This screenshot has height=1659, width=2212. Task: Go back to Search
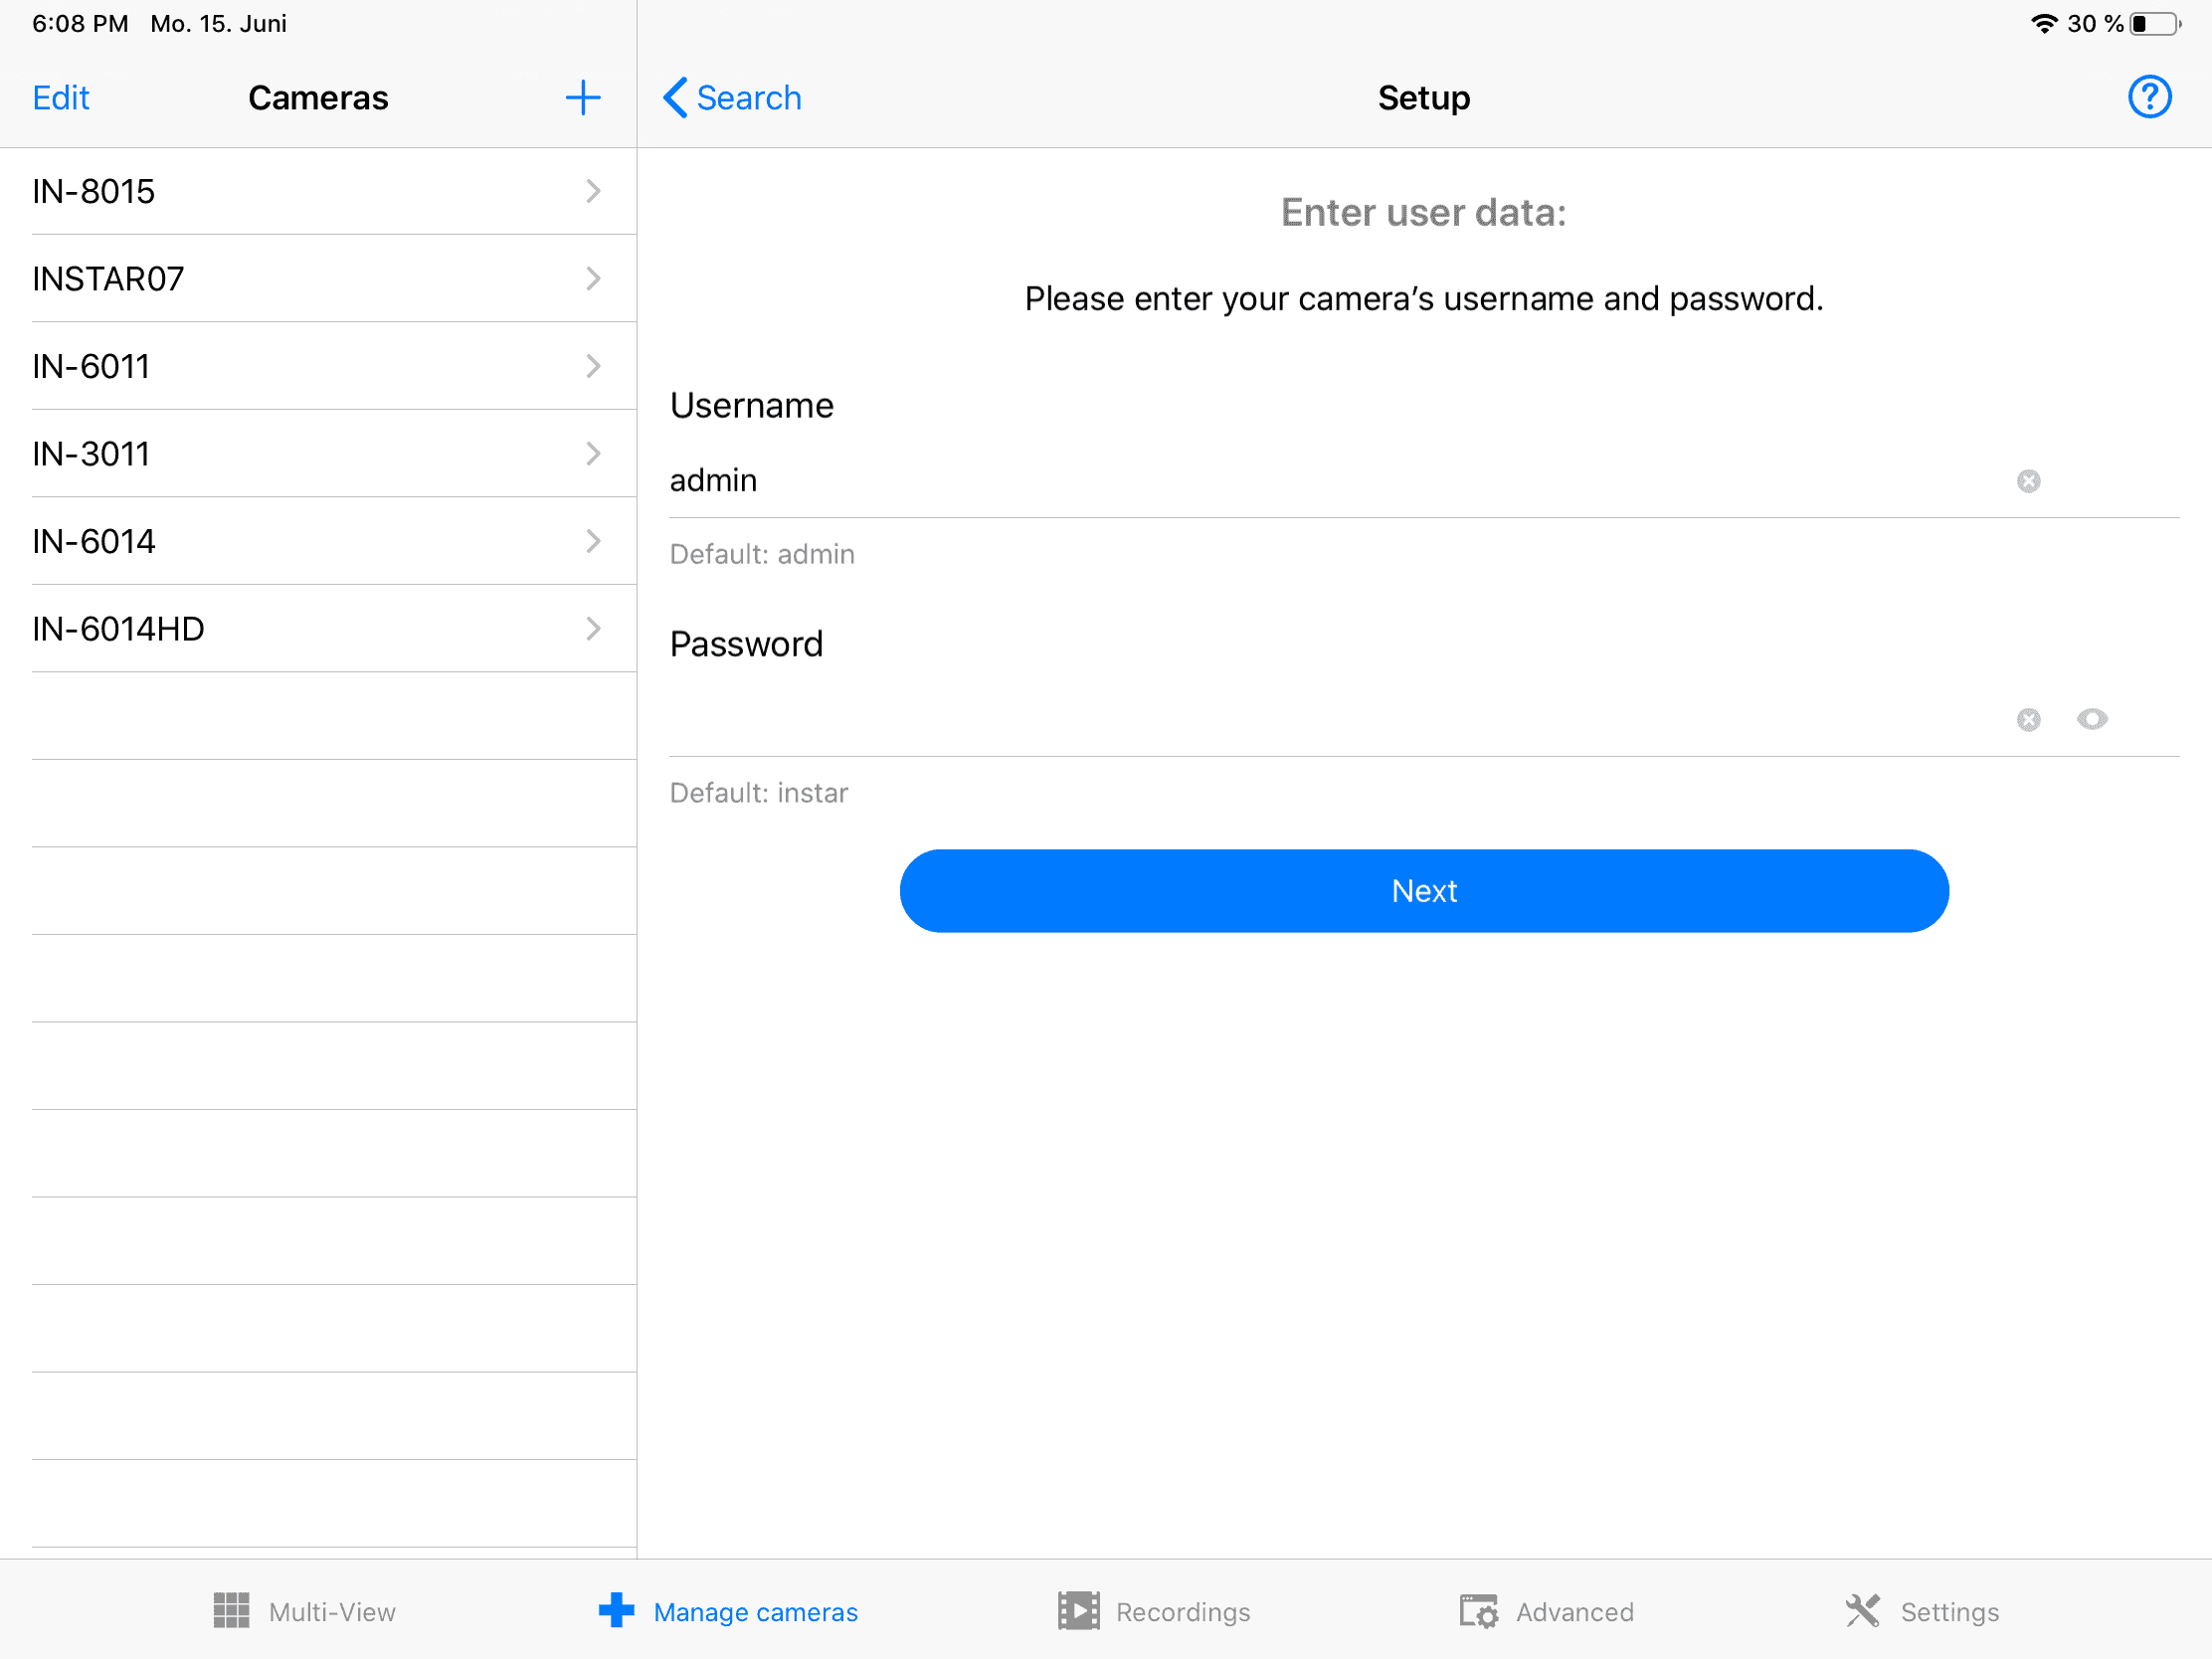point(732,98)
